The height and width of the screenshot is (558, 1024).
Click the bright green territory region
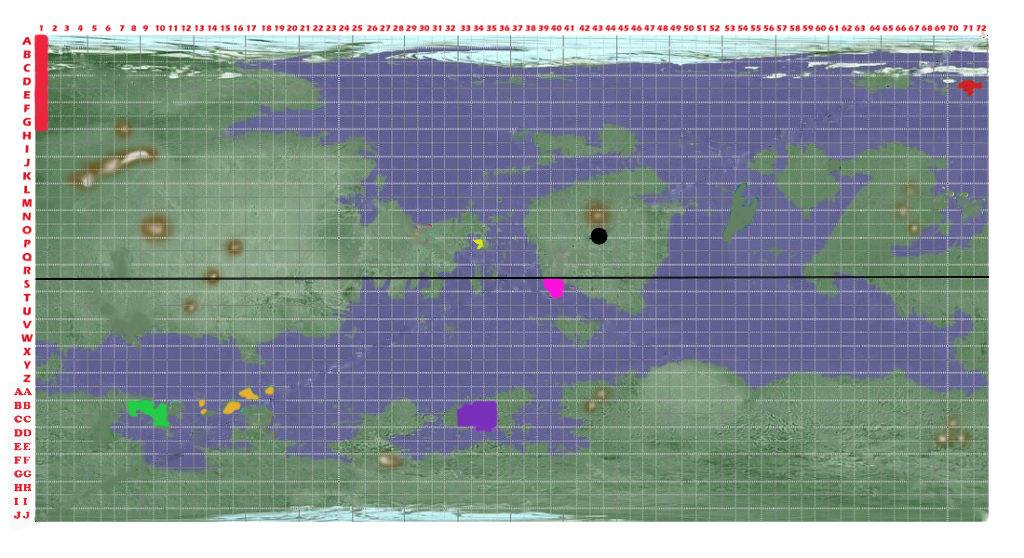coord(149,412)
